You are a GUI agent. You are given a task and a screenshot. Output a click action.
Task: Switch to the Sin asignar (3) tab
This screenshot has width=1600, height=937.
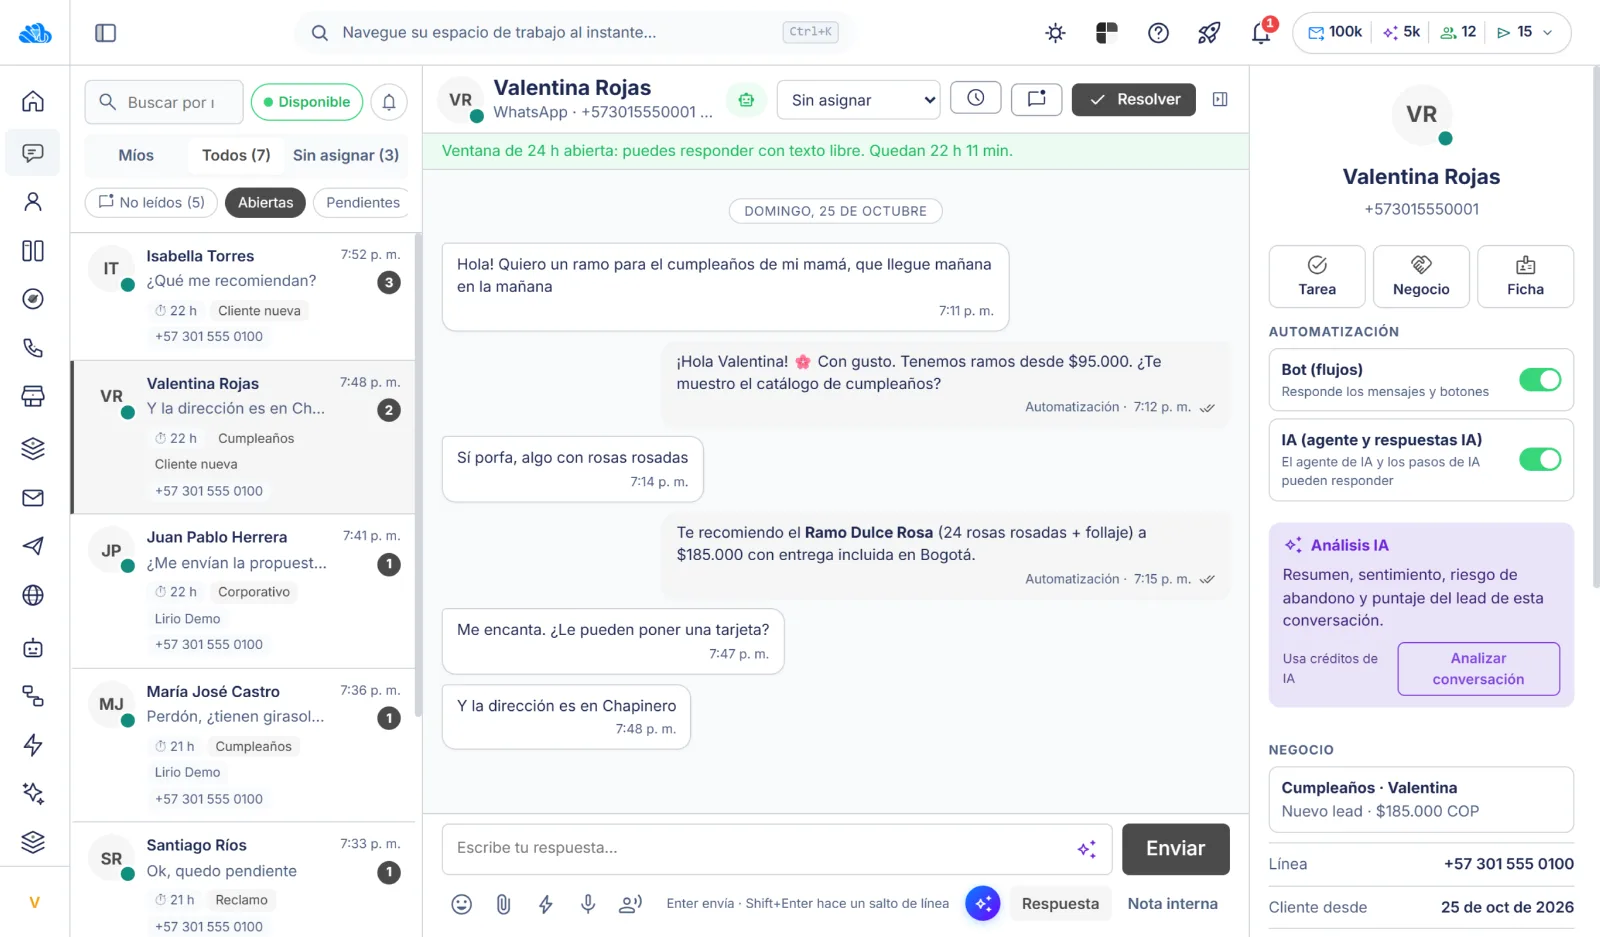coord(346,155)
